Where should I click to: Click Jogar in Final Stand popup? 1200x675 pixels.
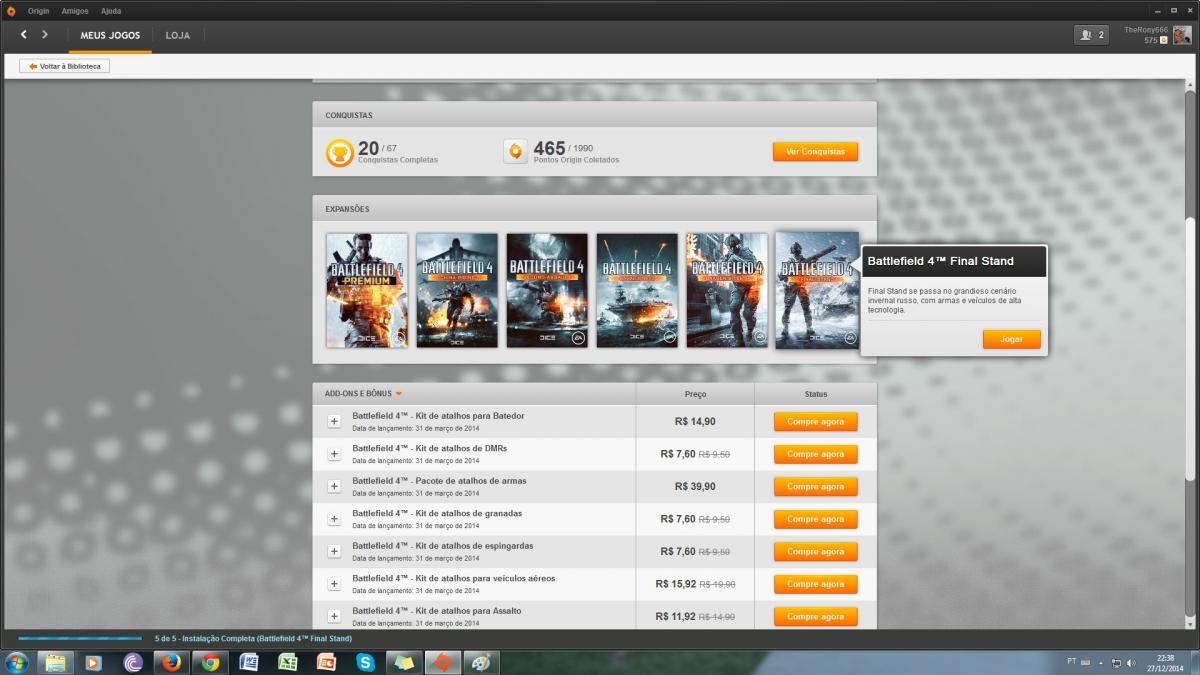tap(1011, 339)
